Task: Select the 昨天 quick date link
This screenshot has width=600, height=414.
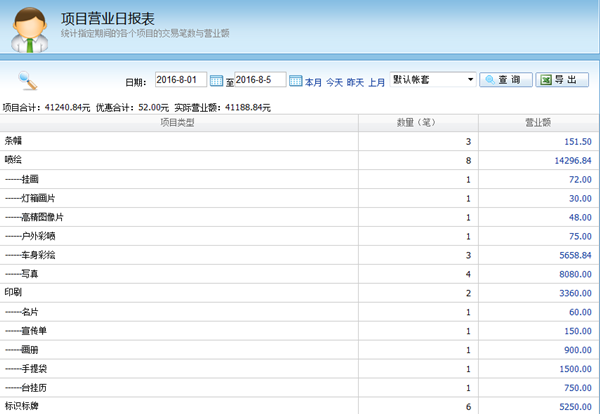Action: coord(355,81)
